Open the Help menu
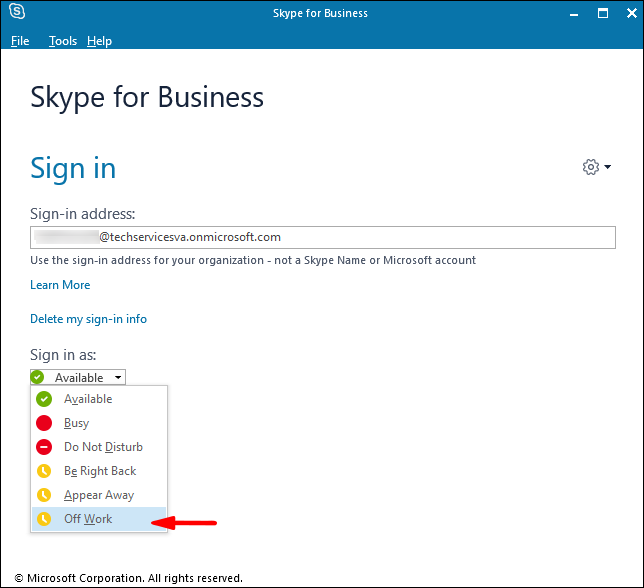Image resolution: width=644 pixels, height=588 pixels. pyautogui.click(x=99, y=41)
